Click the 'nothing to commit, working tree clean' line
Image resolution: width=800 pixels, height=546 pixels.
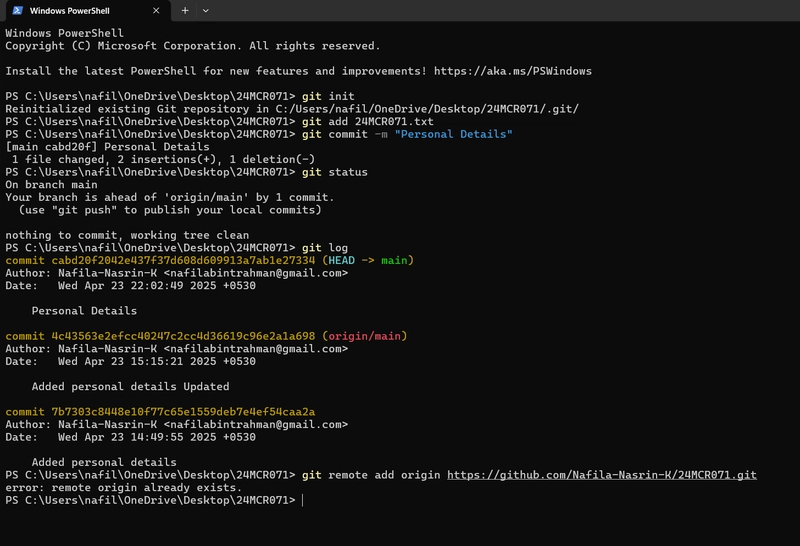coord(127,235)
